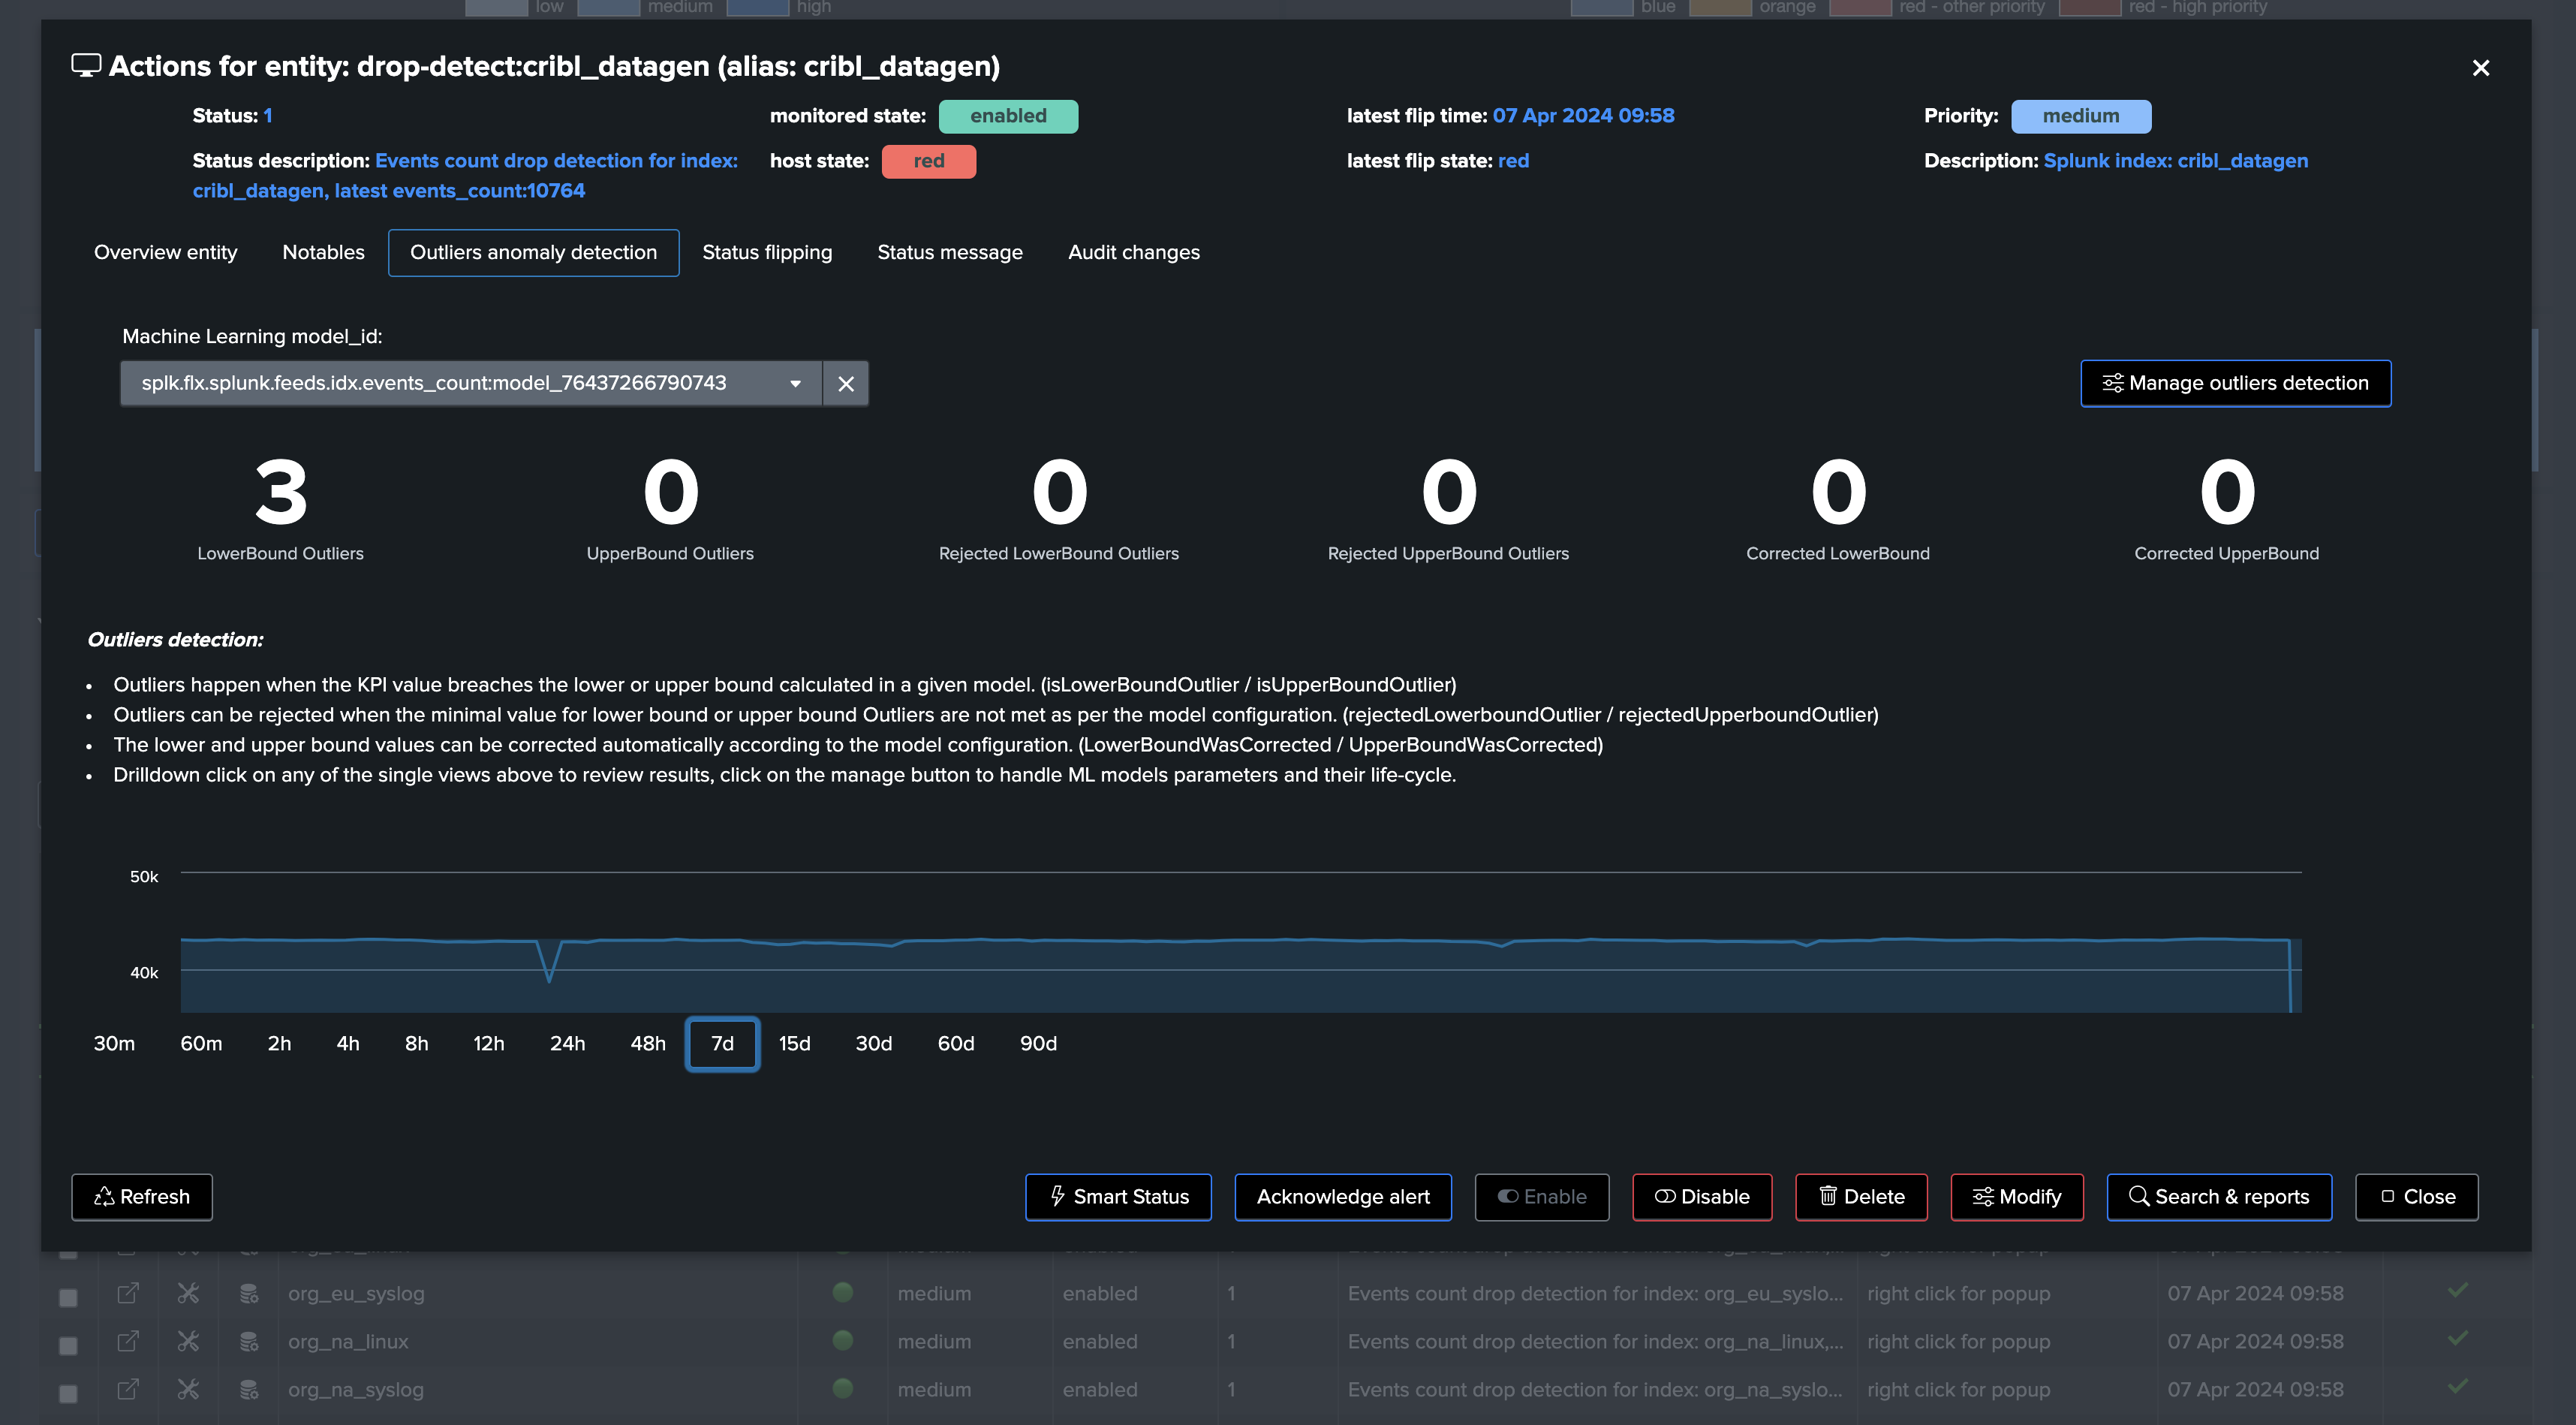Switch to the Notables tab
The height and width of the screenshot is (1425, 2576).
(x=323, y=252)
